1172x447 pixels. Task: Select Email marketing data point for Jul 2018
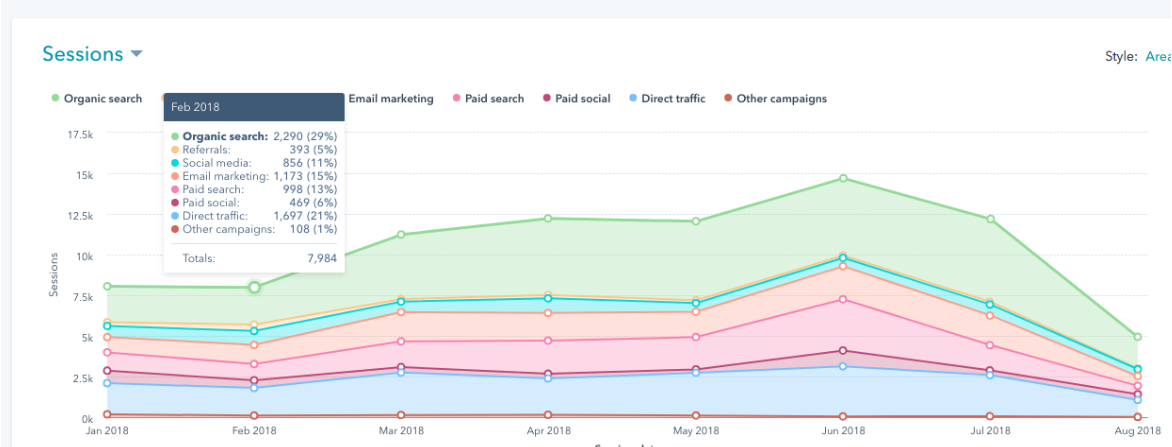[x=990, y=315]
